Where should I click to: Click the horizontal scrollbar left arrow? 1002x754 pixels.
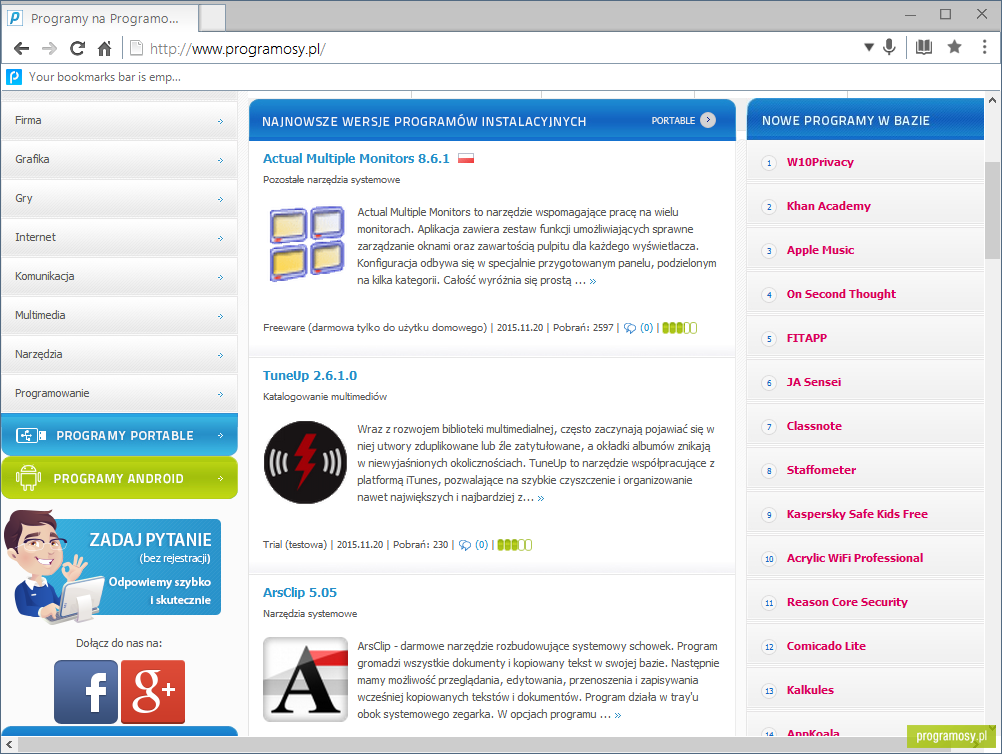tap(8, 744)
